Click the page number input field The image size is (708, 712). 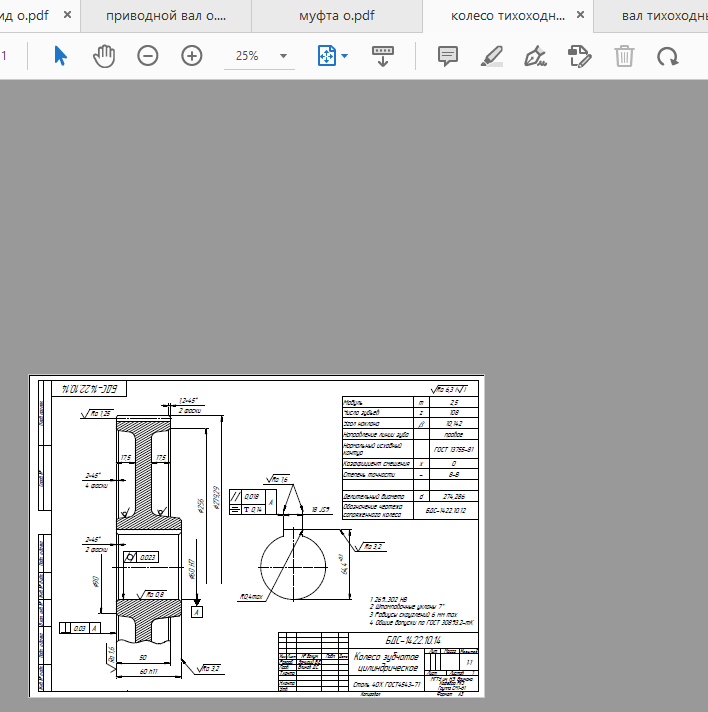click(x=6, y=56)
